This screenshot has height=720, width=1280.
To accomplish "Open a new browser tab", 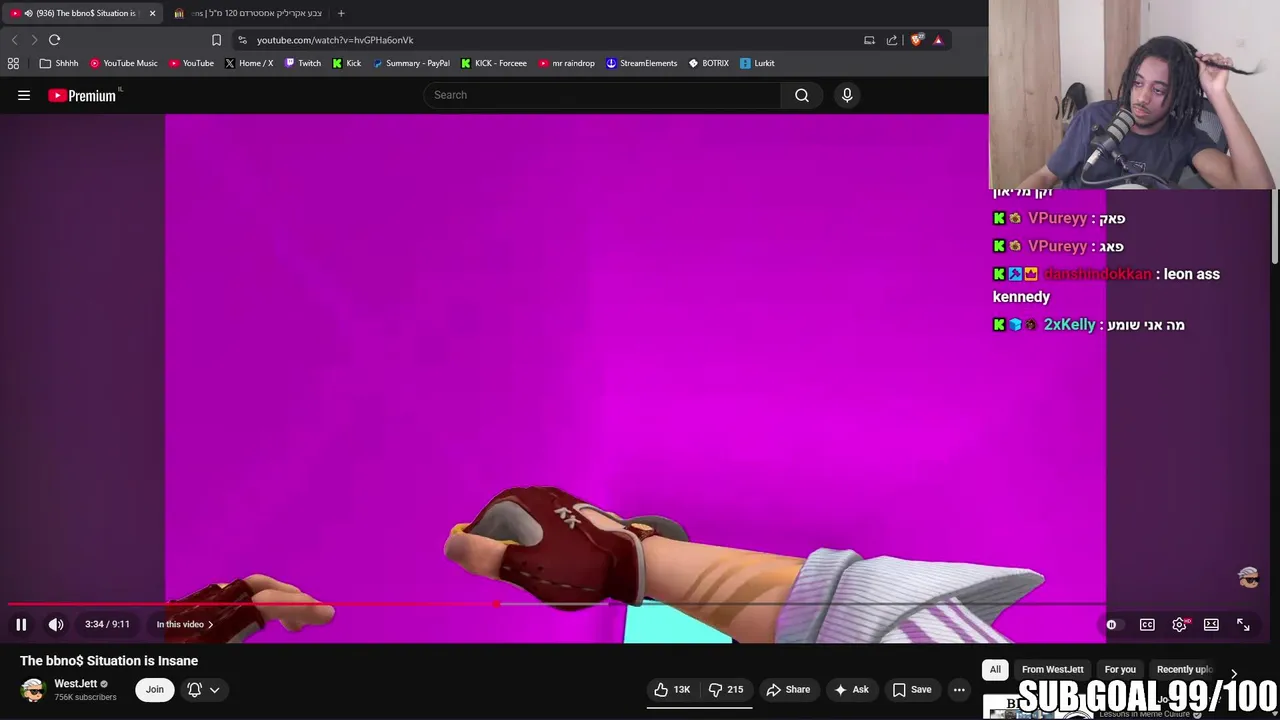I will point(341,13).
